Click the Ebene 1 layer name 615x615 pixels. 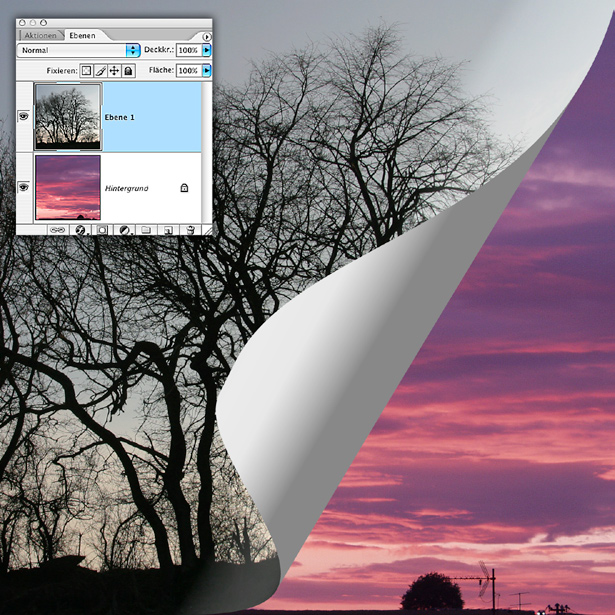click(x=120, y=117)
